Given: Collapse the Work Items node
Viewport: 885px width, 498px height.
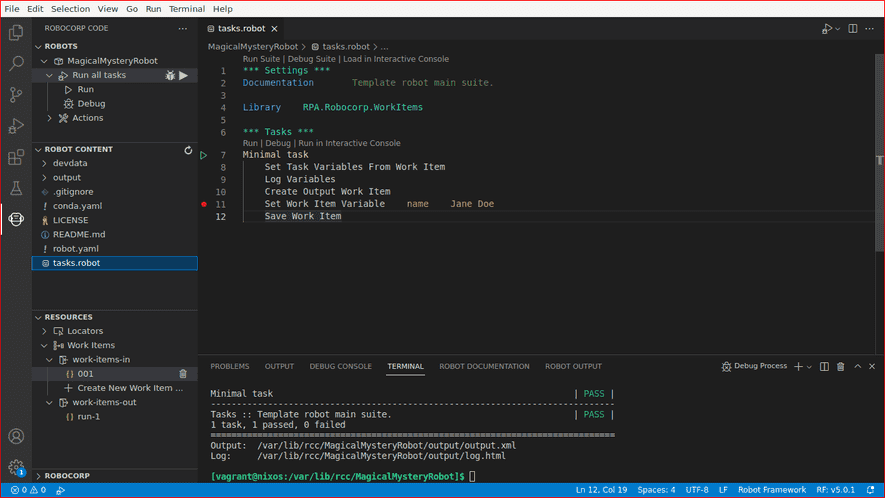Looking at the screenshot, I should click(44, 345).
